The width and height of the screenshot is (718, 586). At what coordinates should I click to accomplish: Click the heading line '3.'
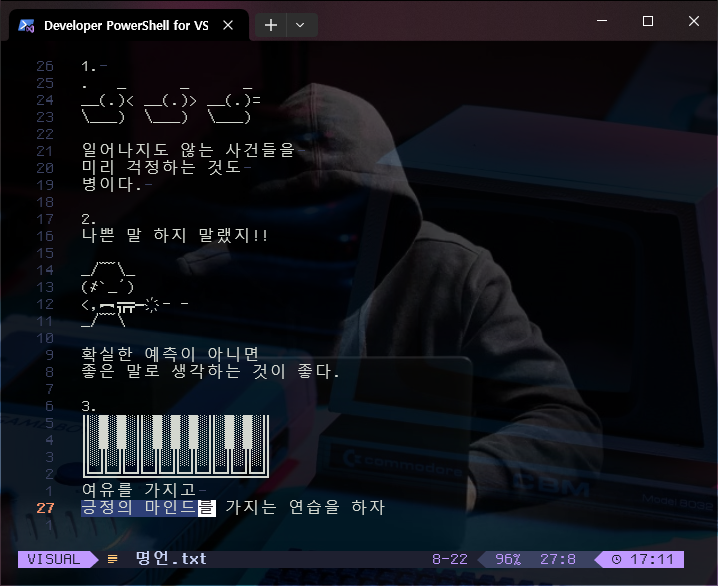coord(89,406)
